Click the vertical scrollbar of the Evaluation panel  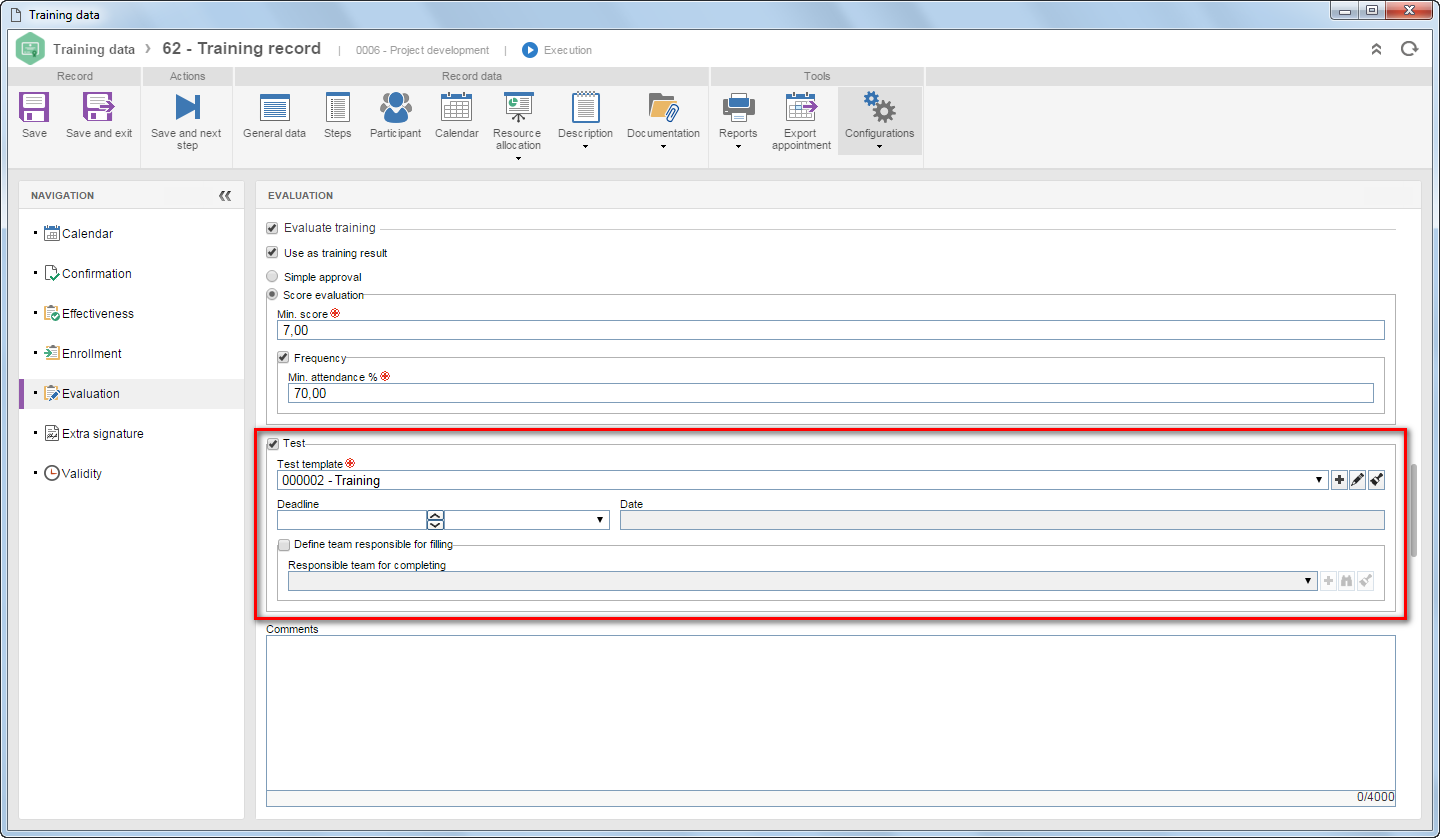(1414, 510)
